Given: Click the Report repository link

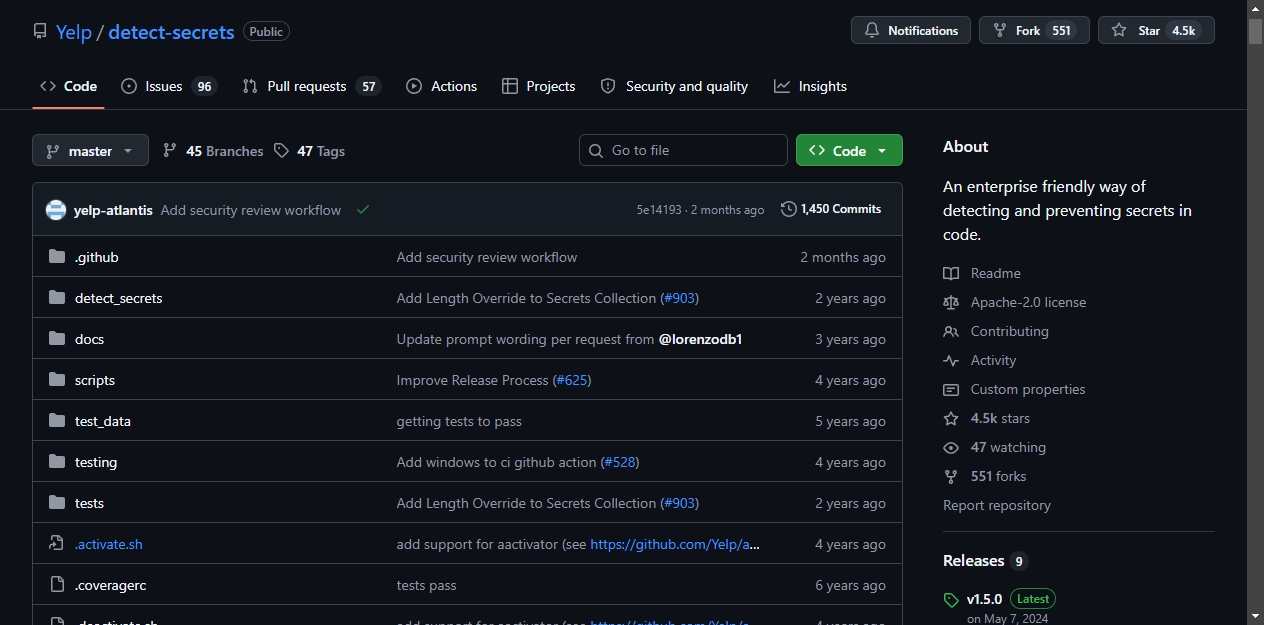Looking at the screenshot, I should coord(997,505).
